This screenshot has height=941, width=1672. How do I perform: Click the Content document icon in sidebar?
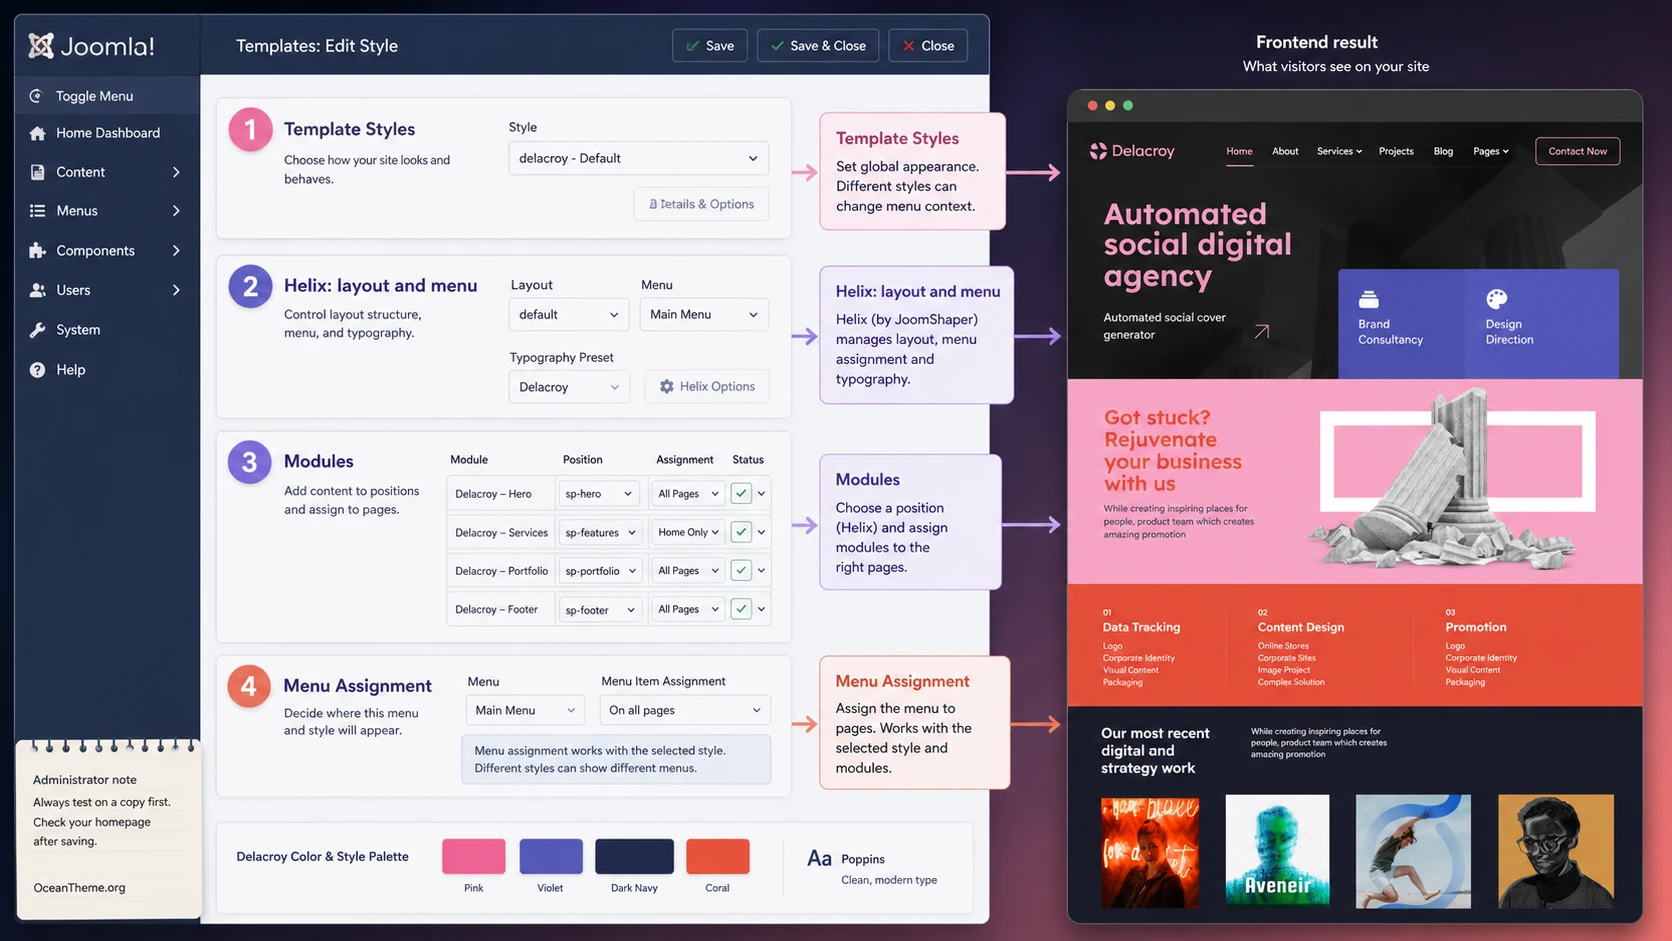point(37,172)
